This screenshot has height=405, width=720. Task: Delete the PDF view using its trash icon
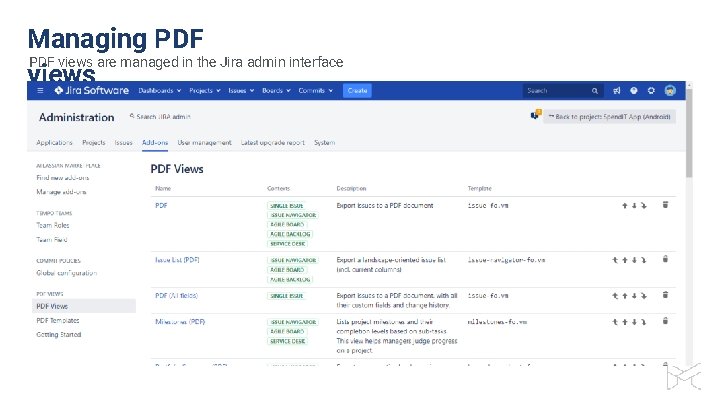click(665, 205)
